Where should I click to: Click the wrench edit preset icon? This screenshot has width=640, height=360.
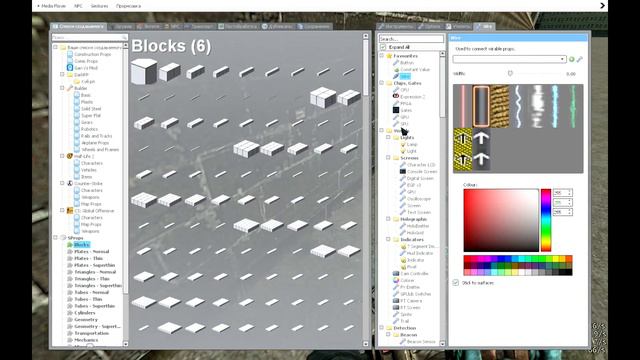point(580,60)
